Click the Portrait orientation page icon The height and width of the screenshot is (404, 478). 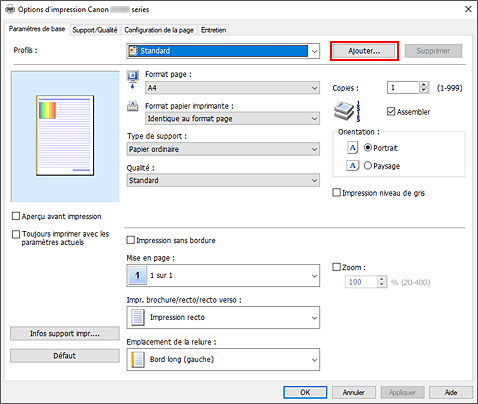coord(353,148)
